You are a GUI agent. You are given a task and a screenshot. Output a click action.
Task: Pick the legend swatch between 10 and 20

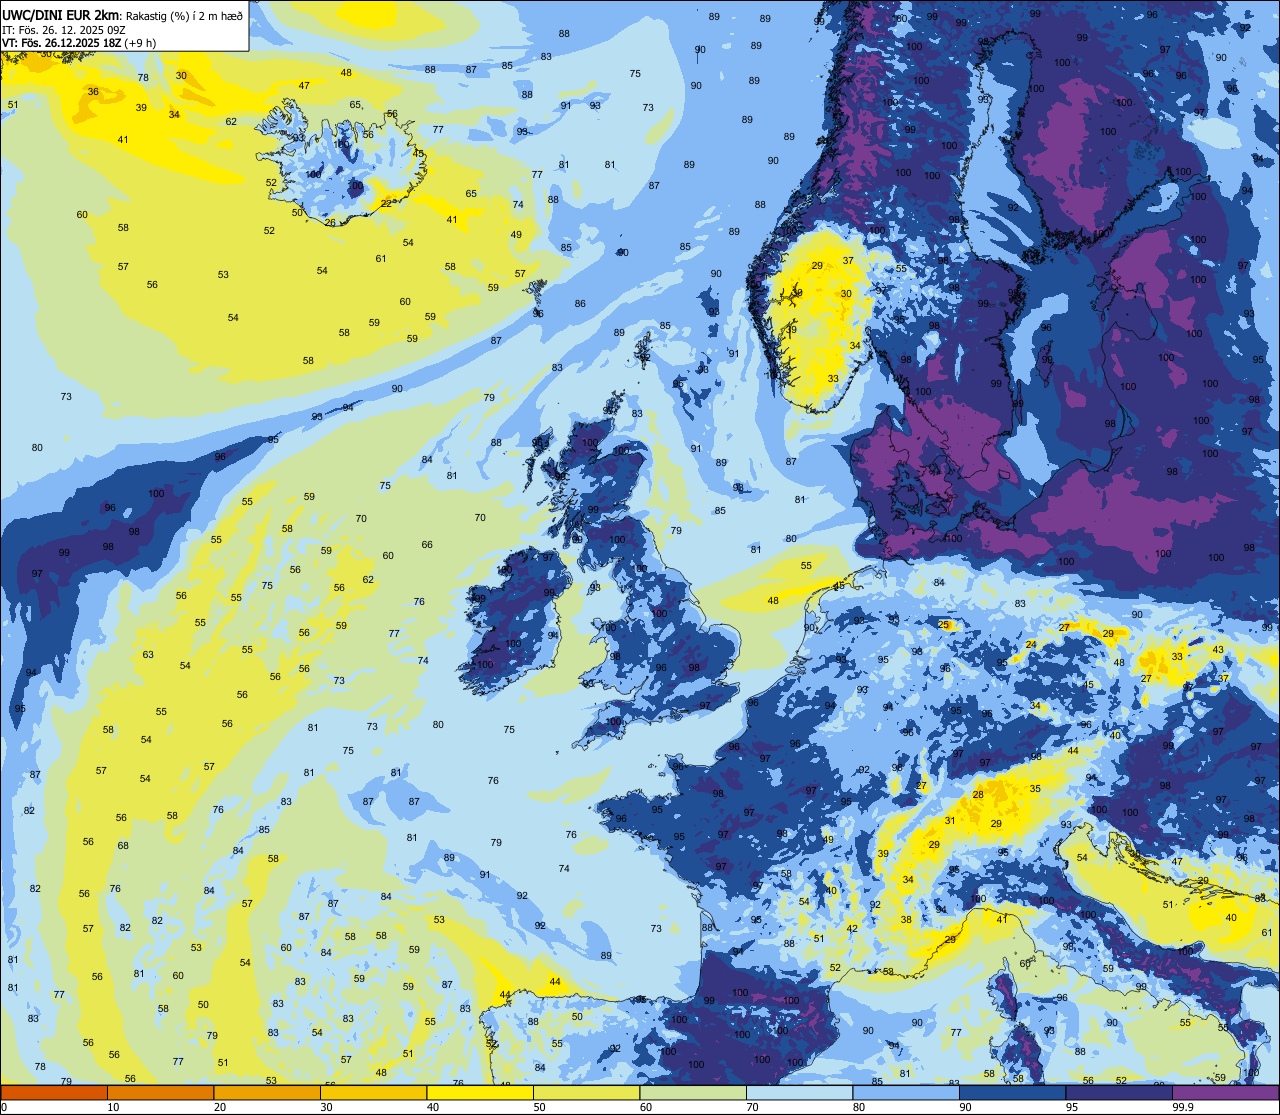pyautogui.click(x=160, y=1093)
